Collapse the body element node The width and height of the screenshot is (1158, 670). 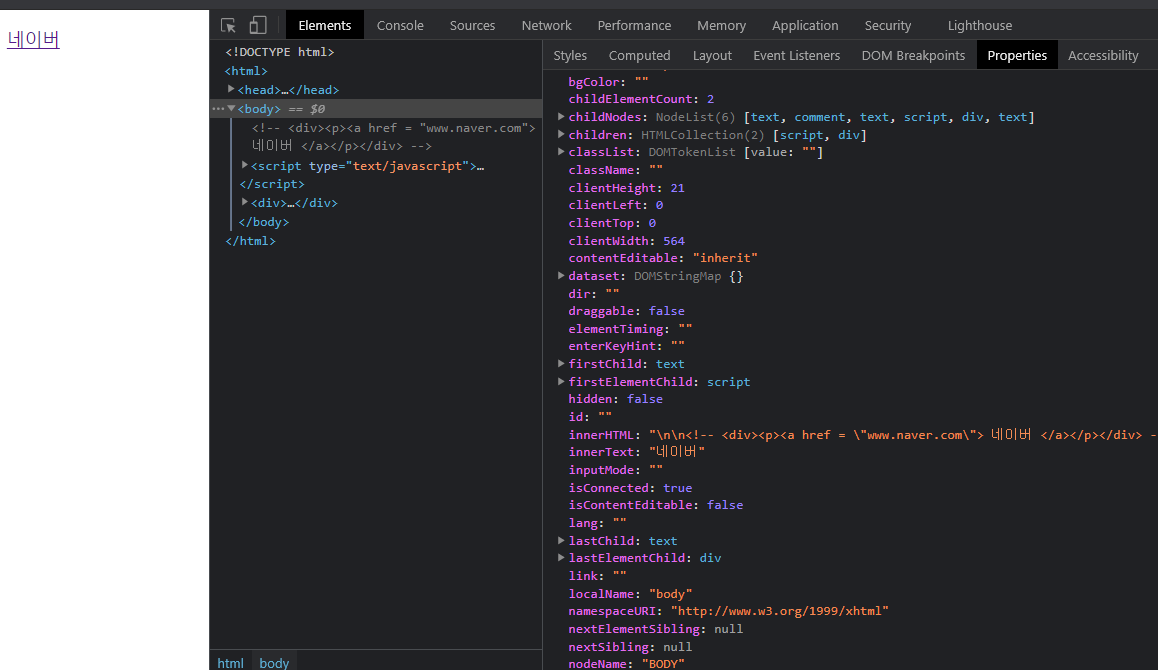tap(231, 109)
